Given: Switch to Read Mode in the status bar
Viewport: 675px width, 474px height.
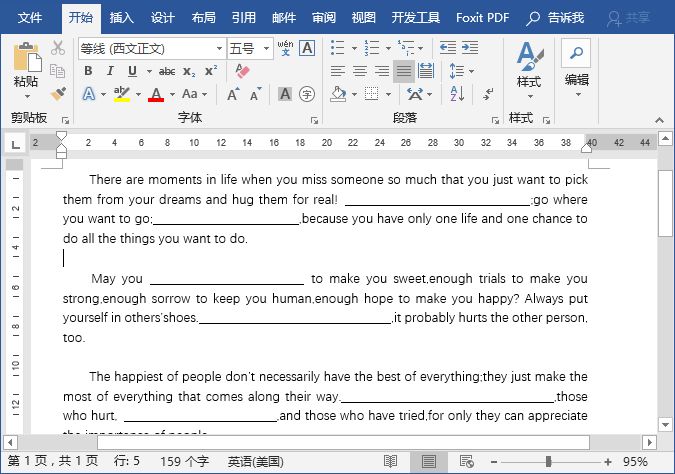Looking at the screenshot, I should tap(390, 462).
